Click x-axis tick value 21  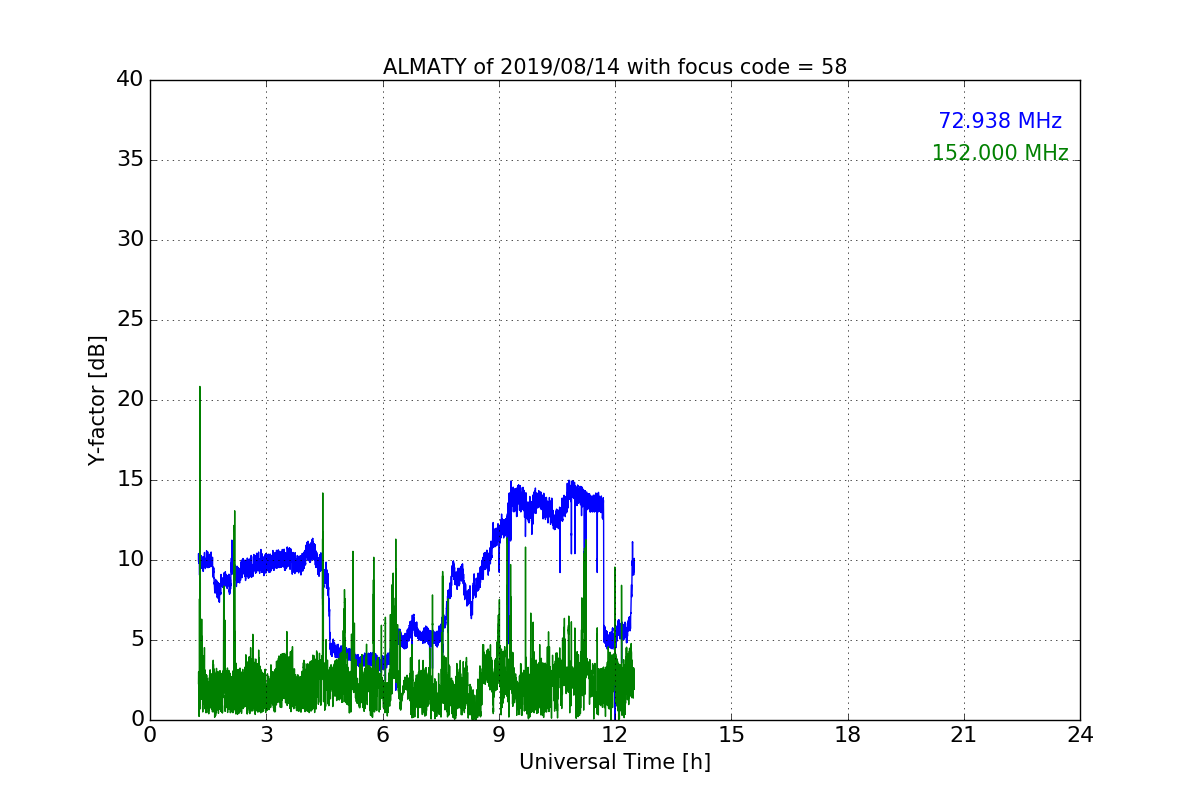coord(964,735)
